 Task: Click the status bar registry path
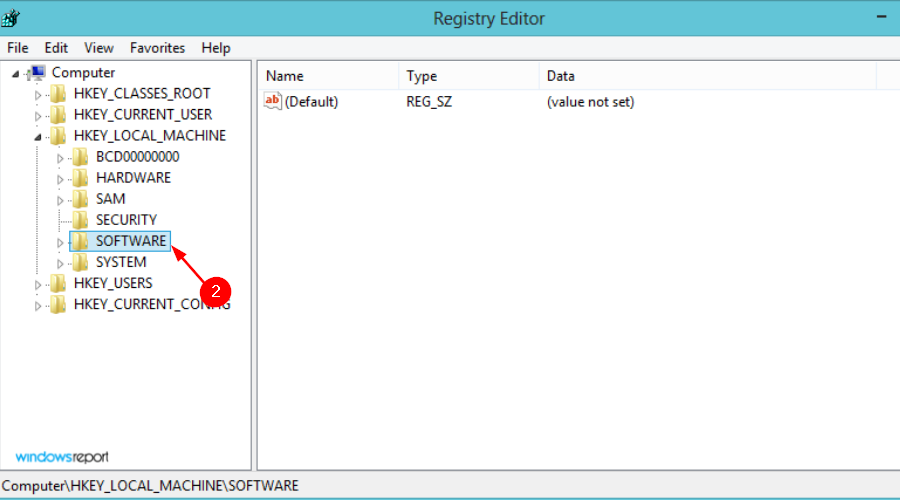[150, 486]
